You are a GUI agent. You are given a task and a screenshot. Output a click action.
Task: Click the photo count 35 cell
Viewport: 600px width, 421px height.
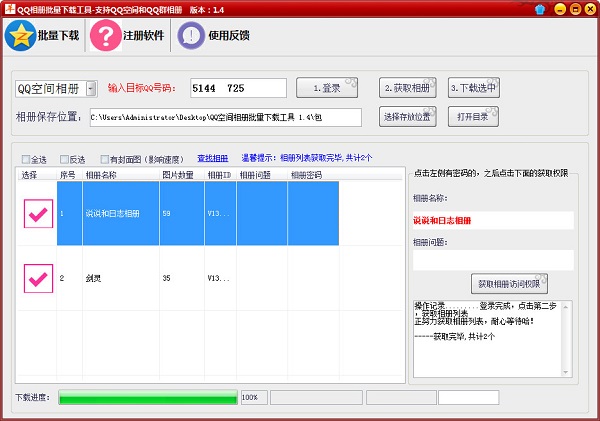tap(182, 278)
